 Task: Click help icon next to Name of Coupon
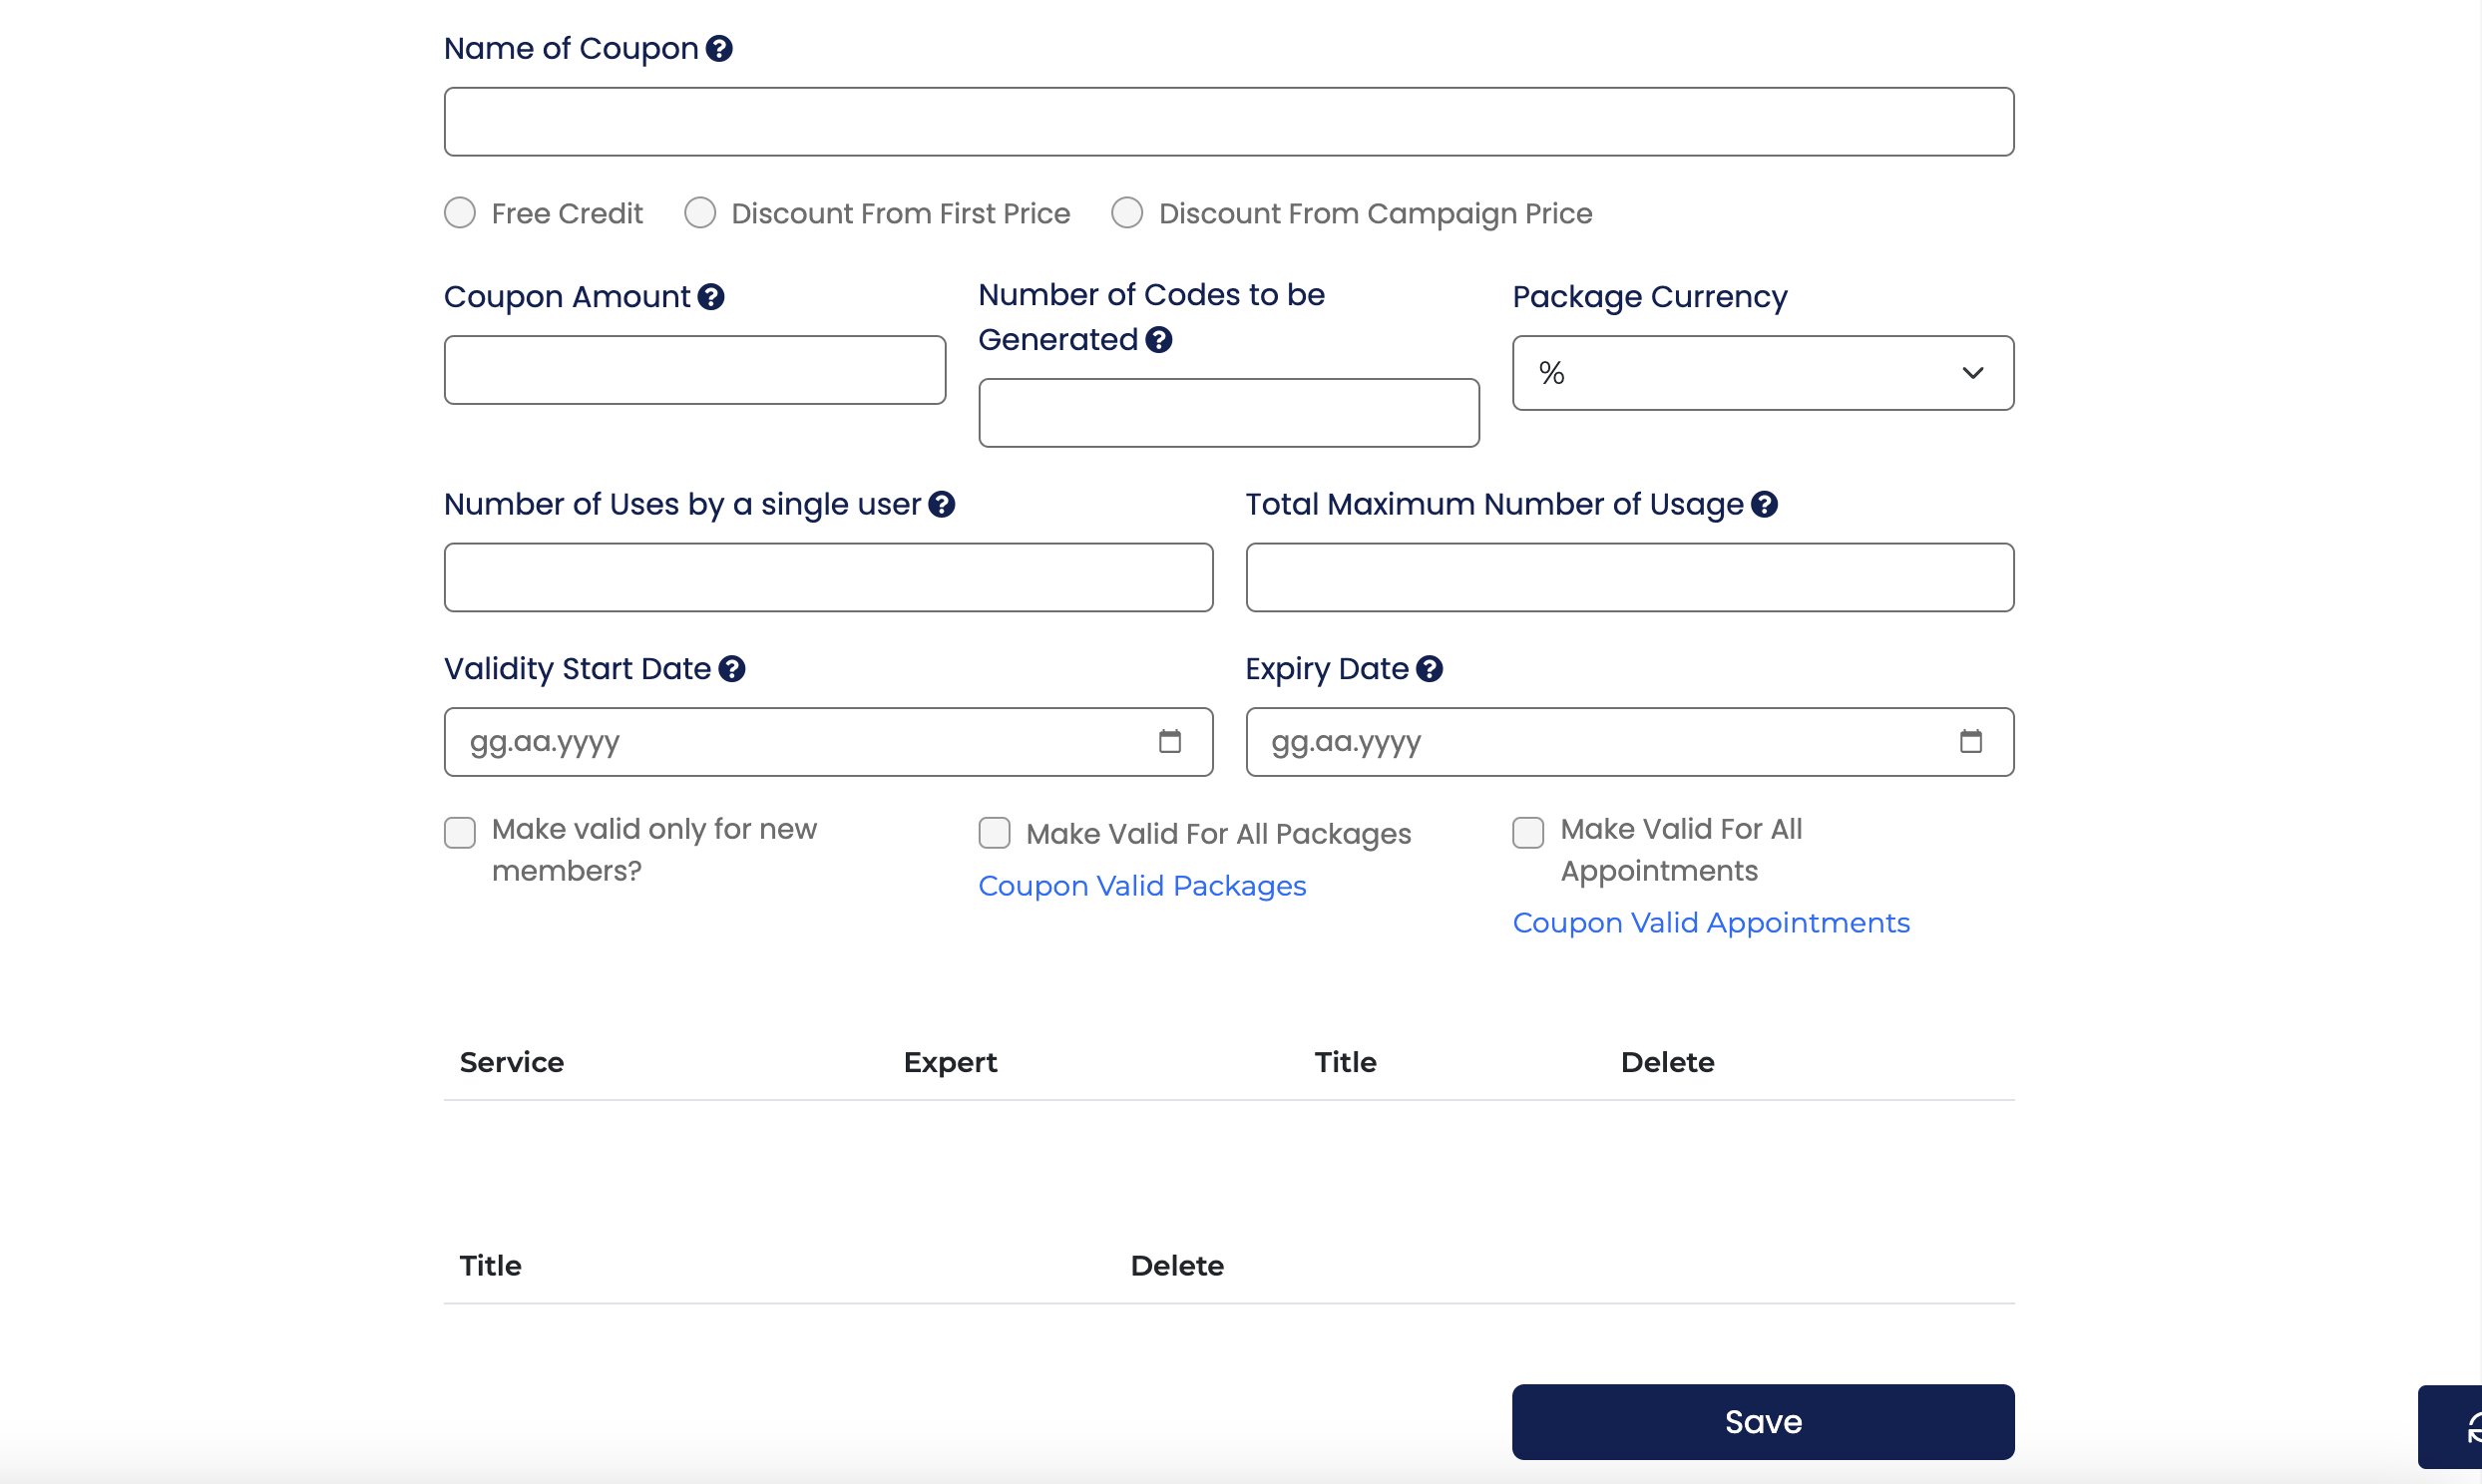tap(719, 48)
